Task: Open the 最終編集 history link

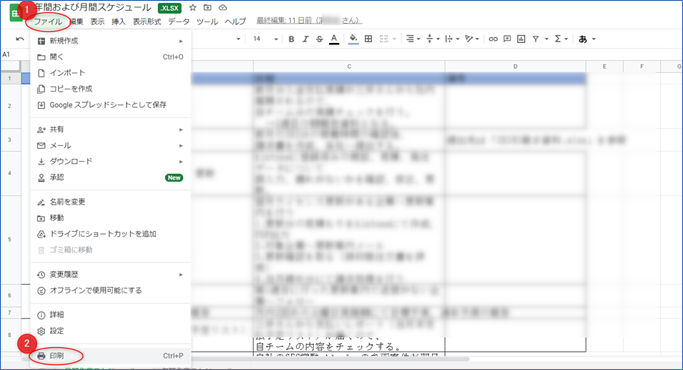Action: [309, 20]
